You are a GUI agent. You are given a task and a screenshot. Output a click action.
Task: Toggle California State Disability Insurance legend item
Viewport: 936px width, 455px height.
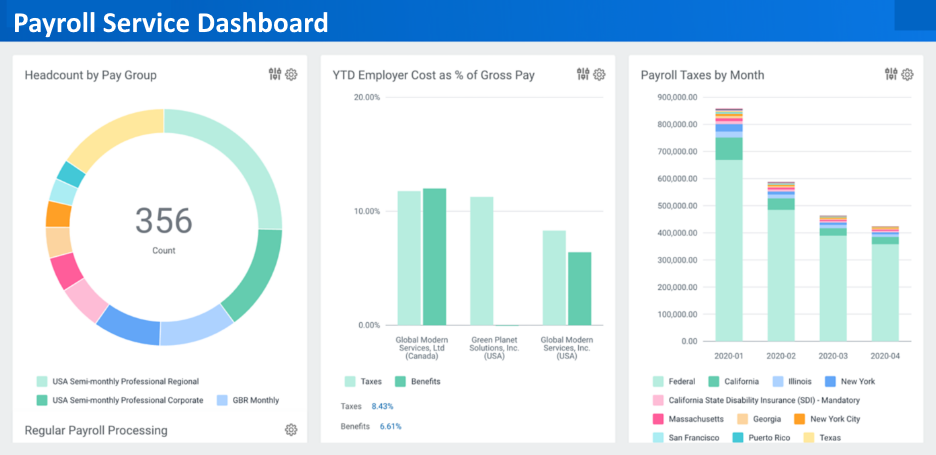756,400
